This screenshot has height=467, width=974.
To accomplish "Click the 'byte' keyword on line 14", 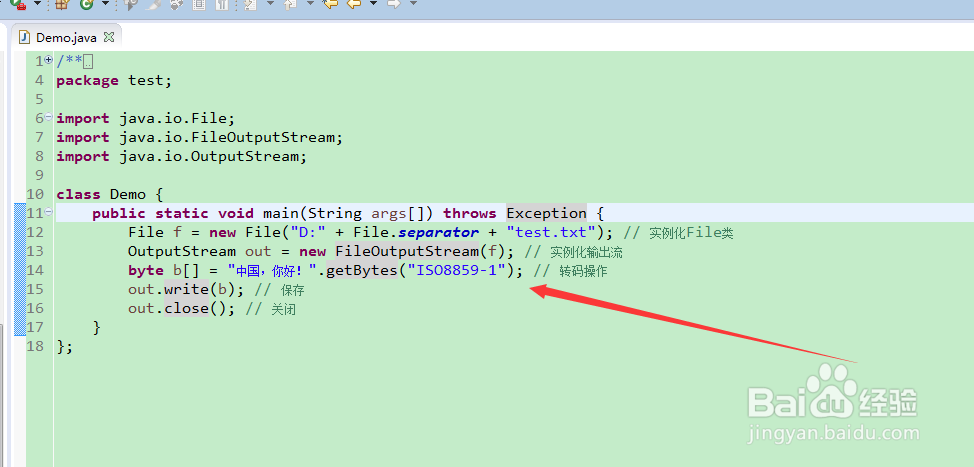I will [146, 270].
